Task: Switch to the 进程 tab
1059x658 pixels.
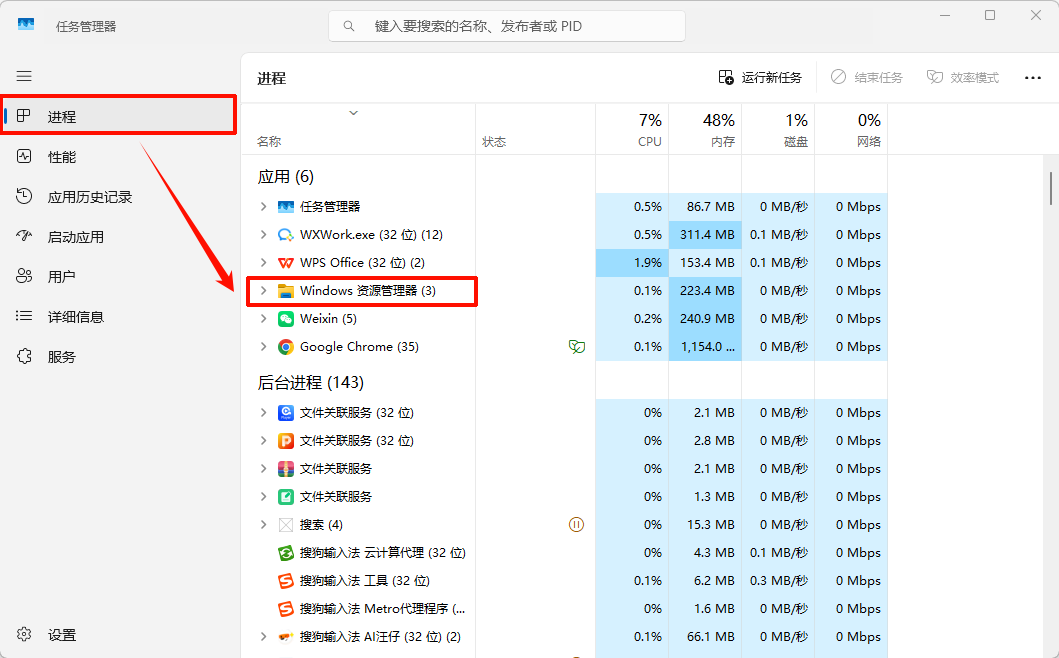Action: 119,116
